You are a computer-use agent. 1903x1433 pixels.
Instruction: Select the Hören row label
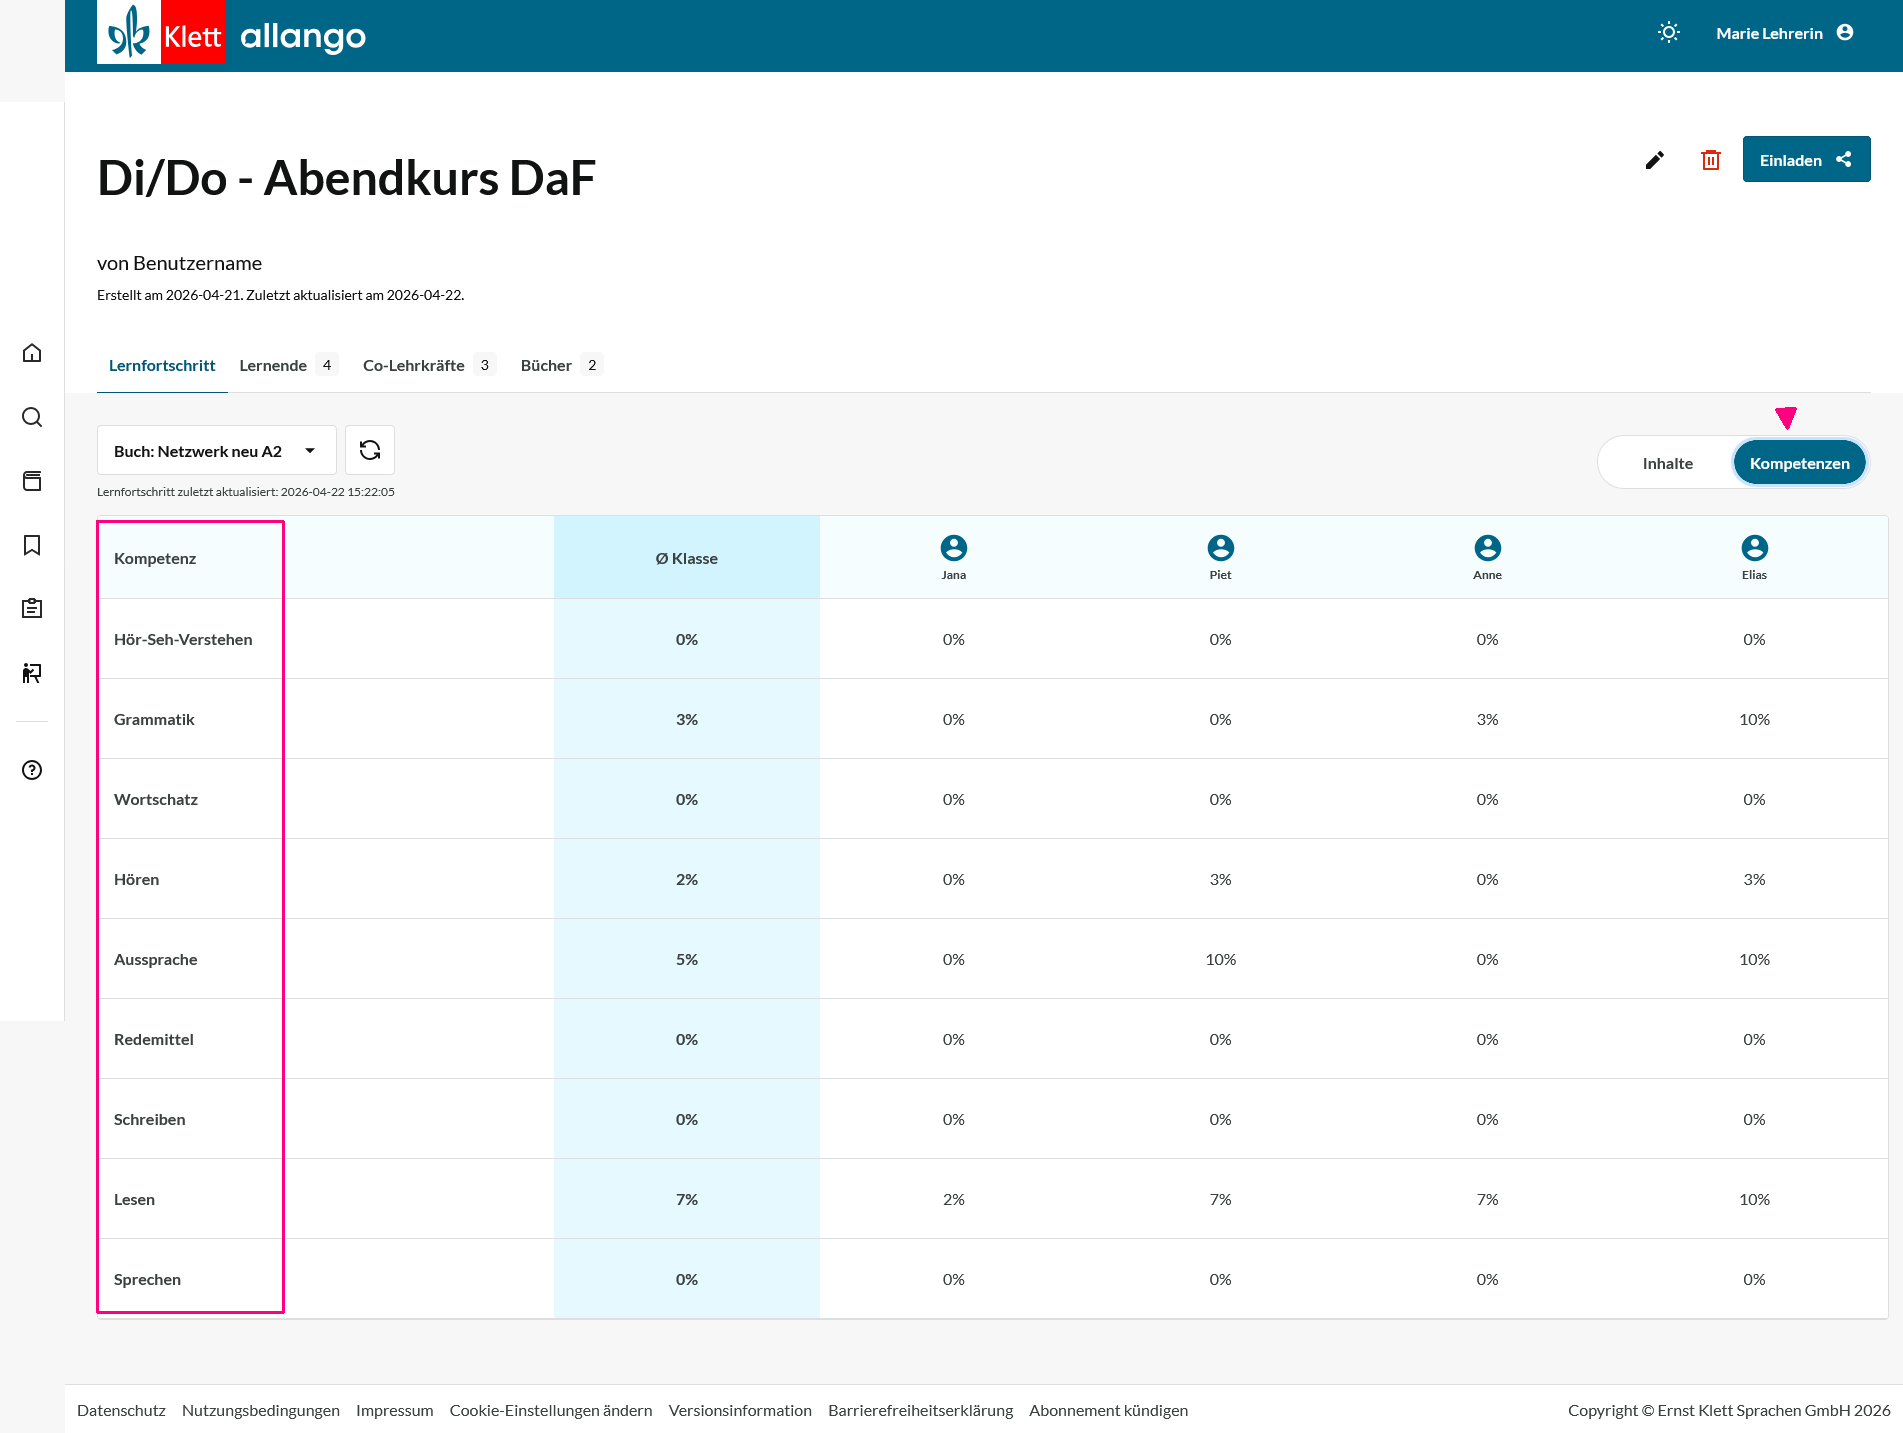pos(137,879)
